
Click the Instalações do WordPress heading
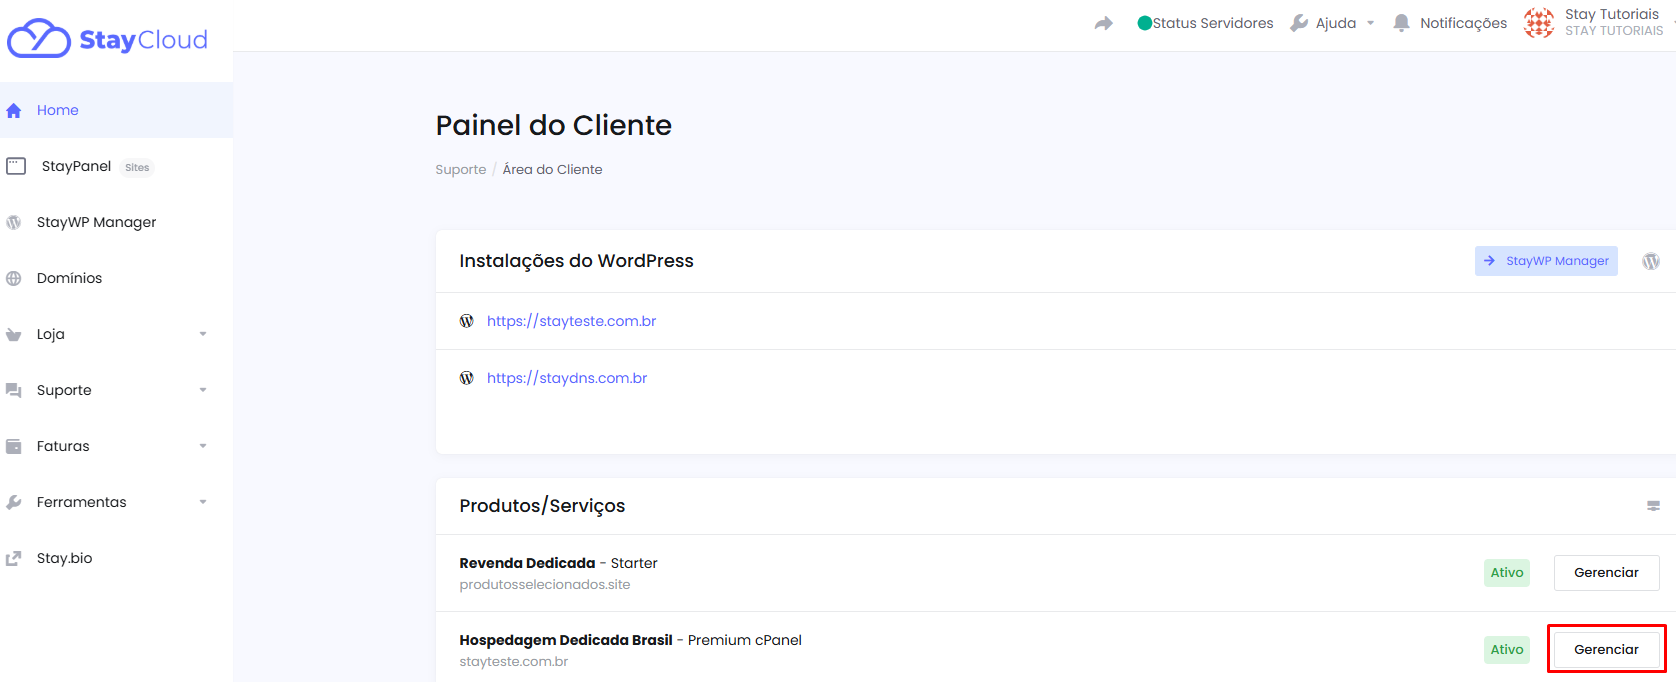576,261
